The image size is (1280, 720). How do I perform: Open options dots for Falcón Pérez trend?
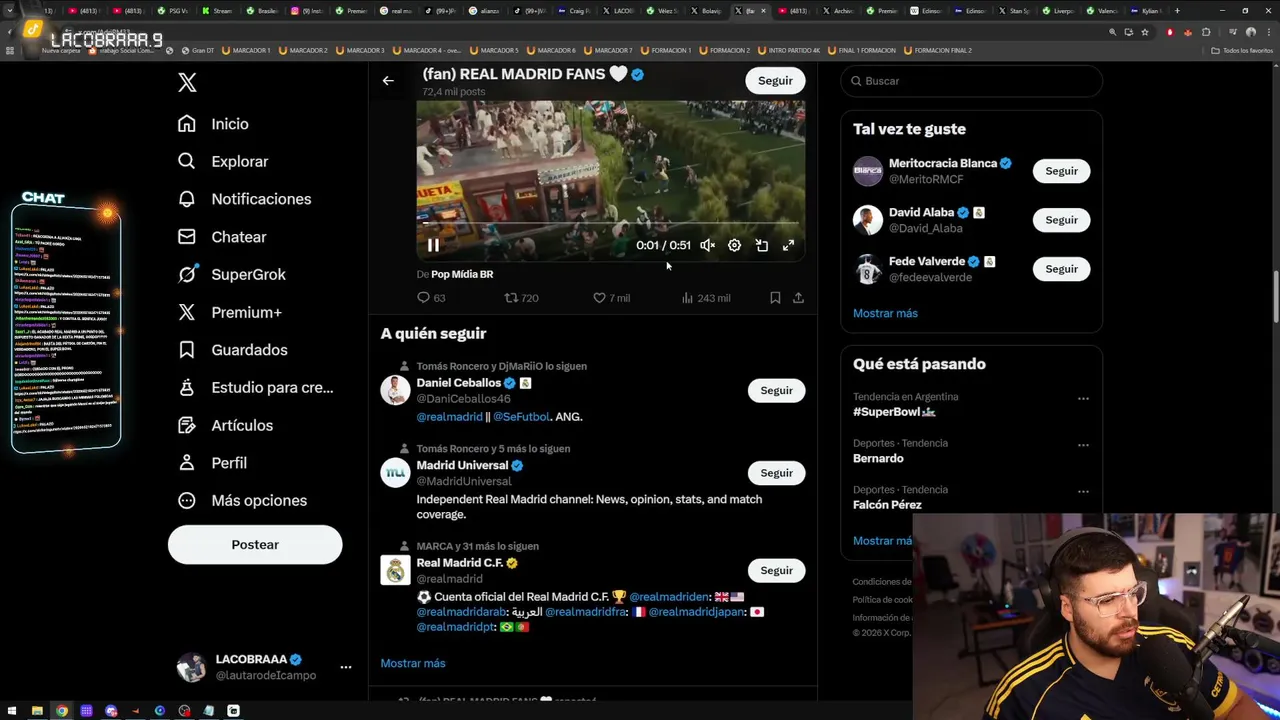(1083, 492)
